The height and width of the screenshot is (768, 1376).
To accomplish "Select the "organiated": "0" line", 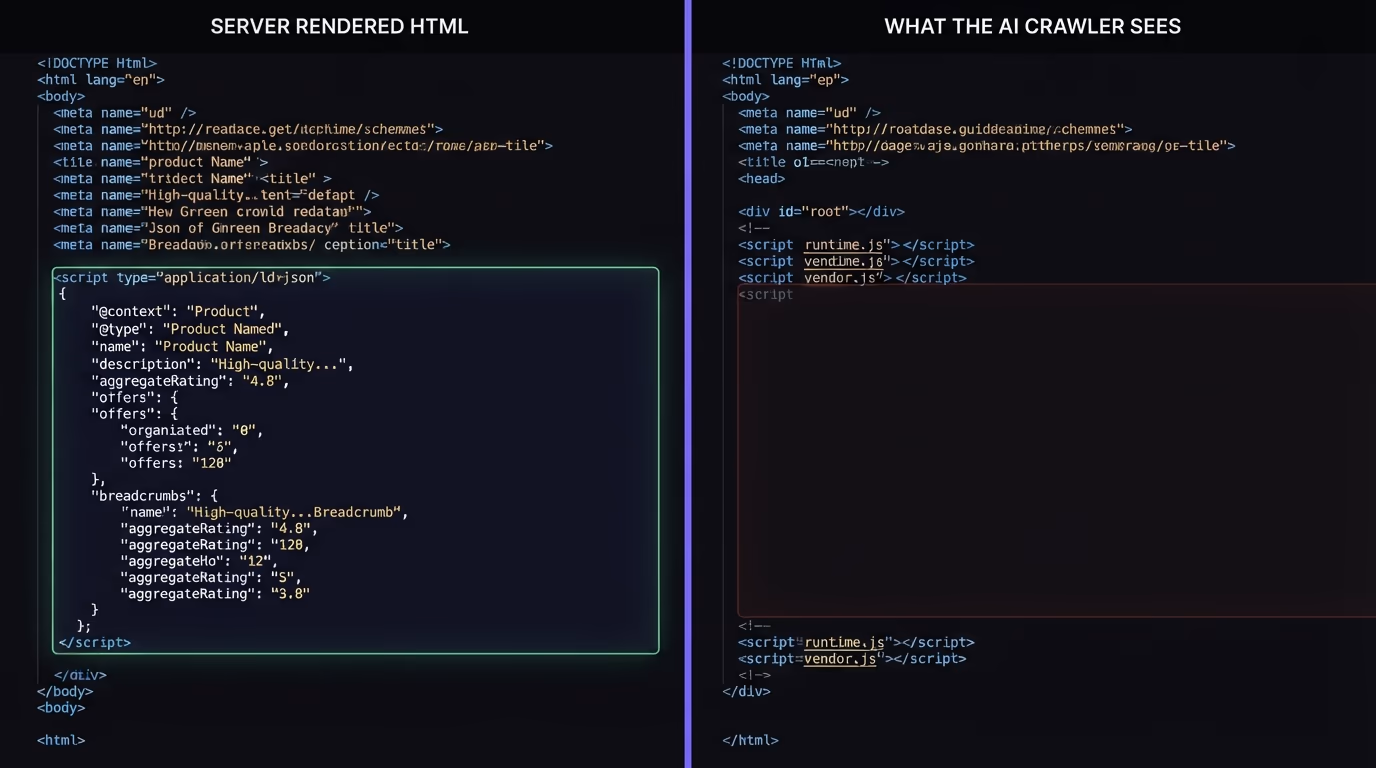I will (191, 430).
